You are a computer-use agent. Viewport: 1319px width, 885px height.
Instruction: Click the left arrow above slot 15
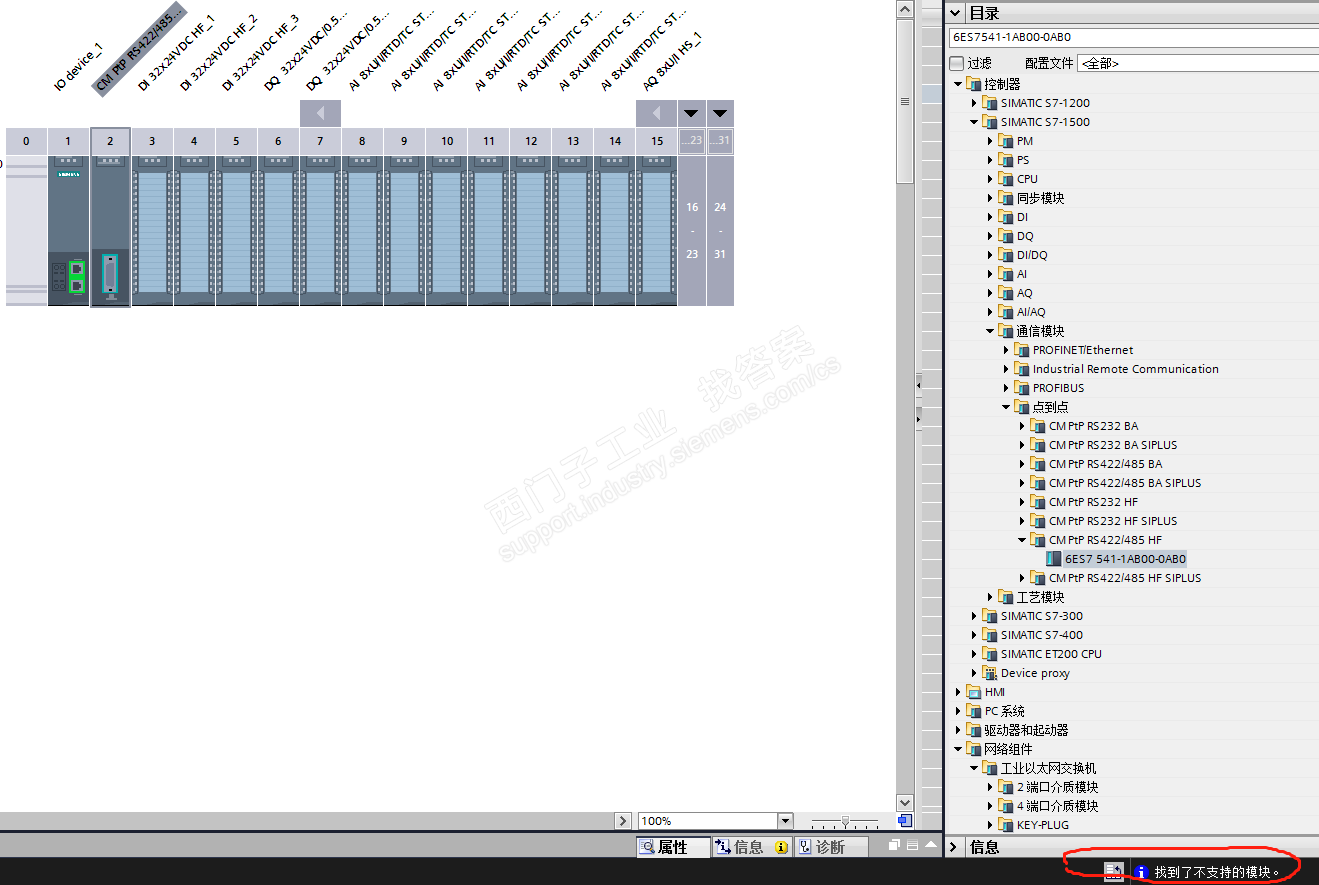656,113
